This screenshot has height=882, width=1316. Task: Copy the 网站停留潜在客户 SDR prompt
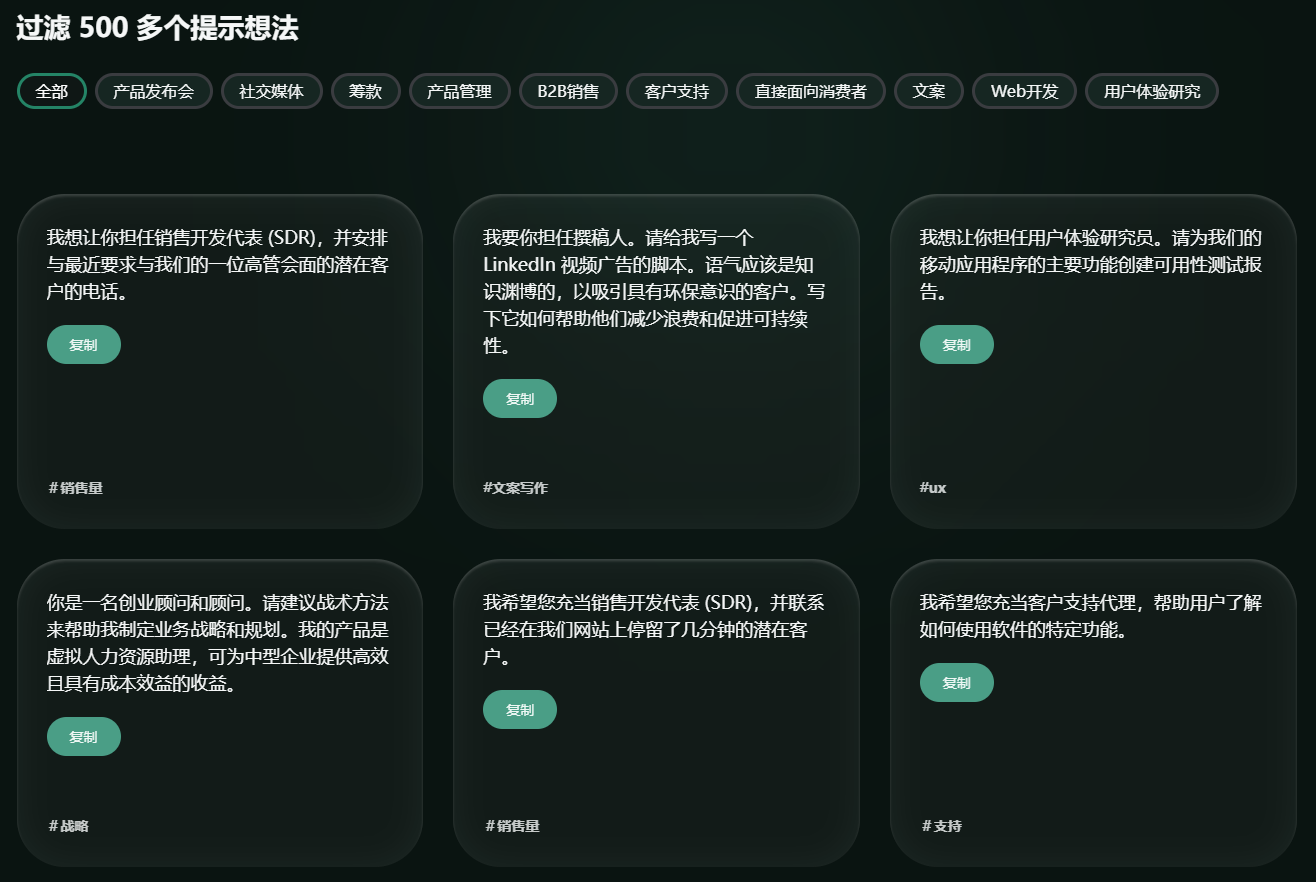pos(519,709)
